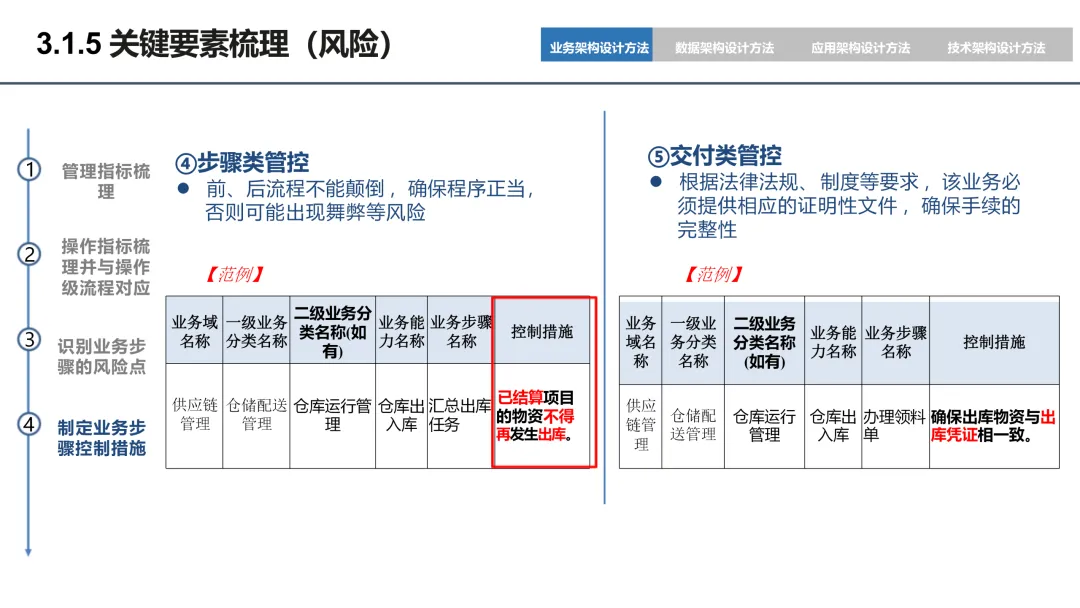Click the 一级业务分类名称 header in the right table
Image resolution: width=1080 pixels, height=608 pixels.
693,341
